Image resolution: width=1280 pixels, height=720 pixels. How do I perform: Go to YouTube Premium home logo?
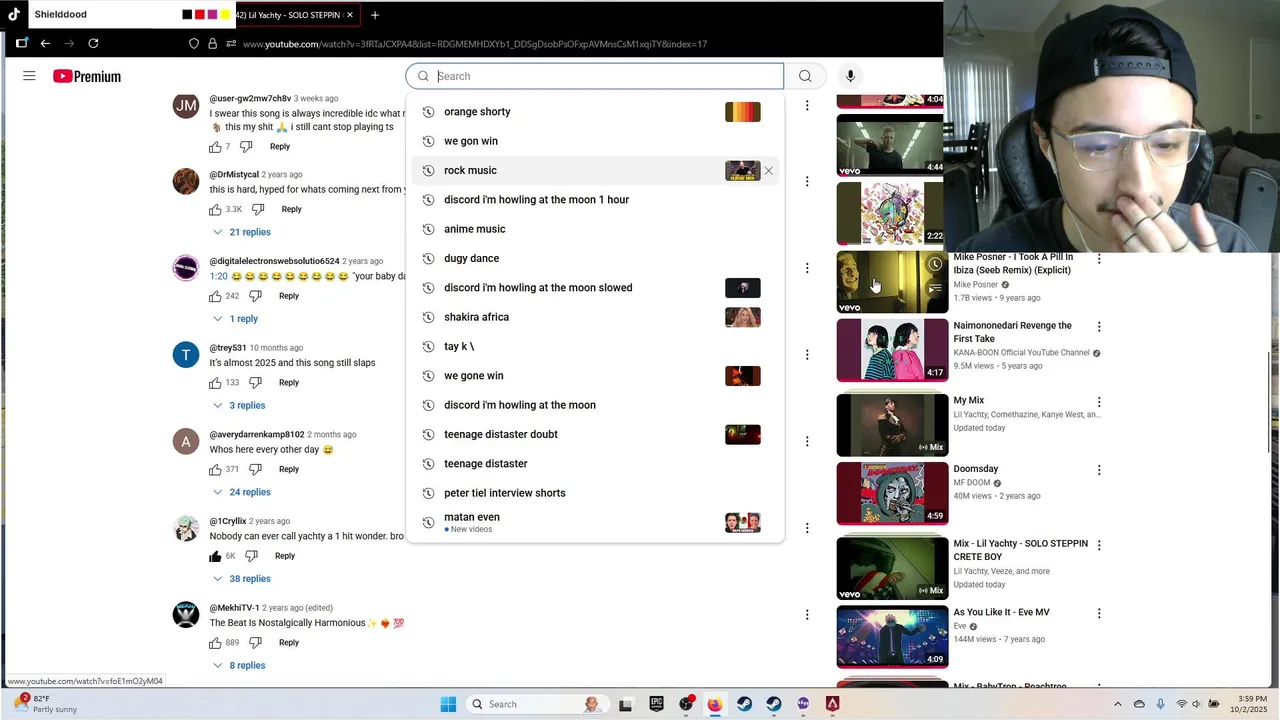pyautogui.click(x=87, y=76)
